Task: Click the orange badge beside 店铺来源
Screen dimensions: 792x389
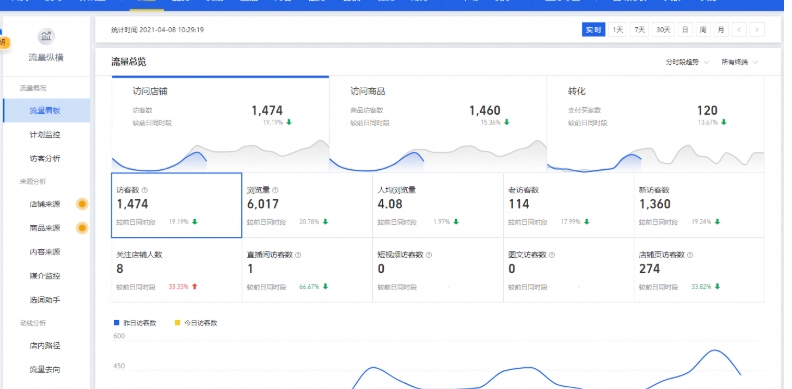Action: [x=82, y=204]
